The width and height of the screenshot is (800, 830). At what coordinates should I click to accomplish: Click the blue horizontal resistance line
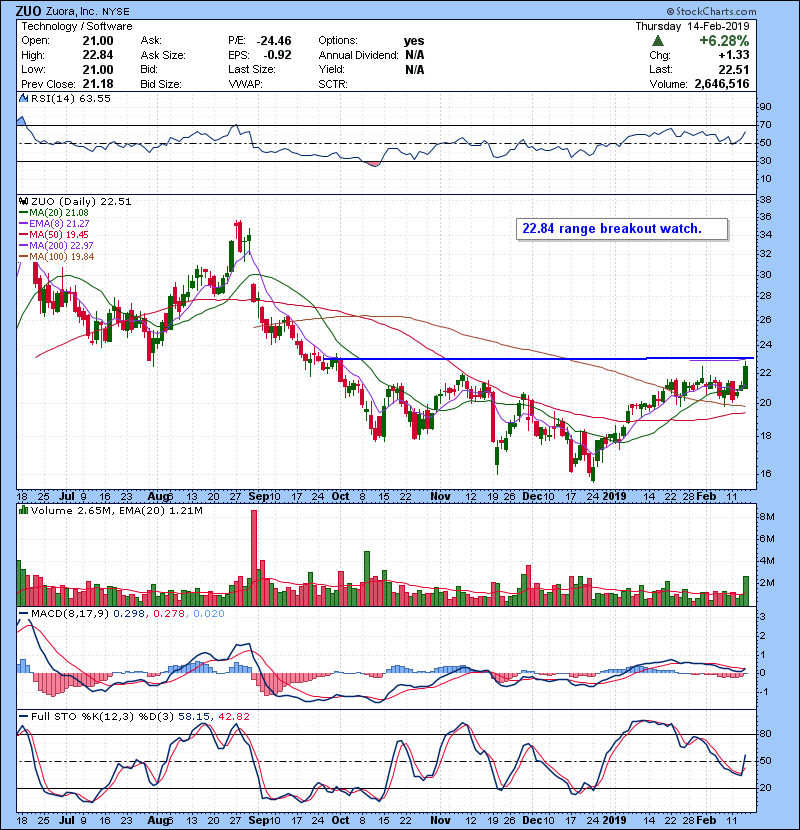click(x=537, y=359)
